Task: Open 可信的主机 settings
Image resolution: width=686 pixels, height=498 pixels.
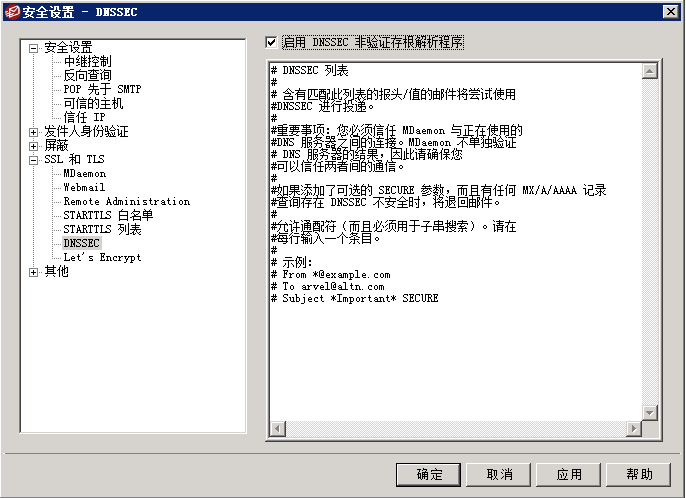Action: [93, 103]
